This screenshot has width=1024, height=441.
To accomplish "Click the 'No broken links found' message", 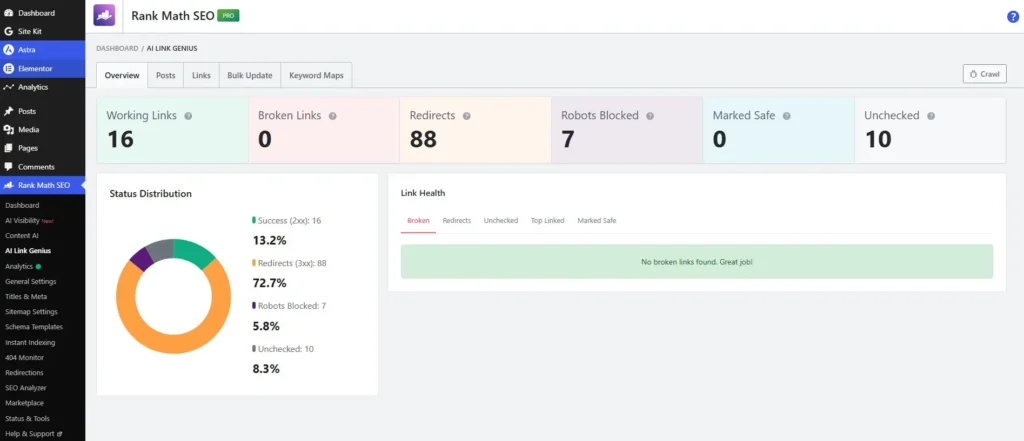I will (697, 262).
